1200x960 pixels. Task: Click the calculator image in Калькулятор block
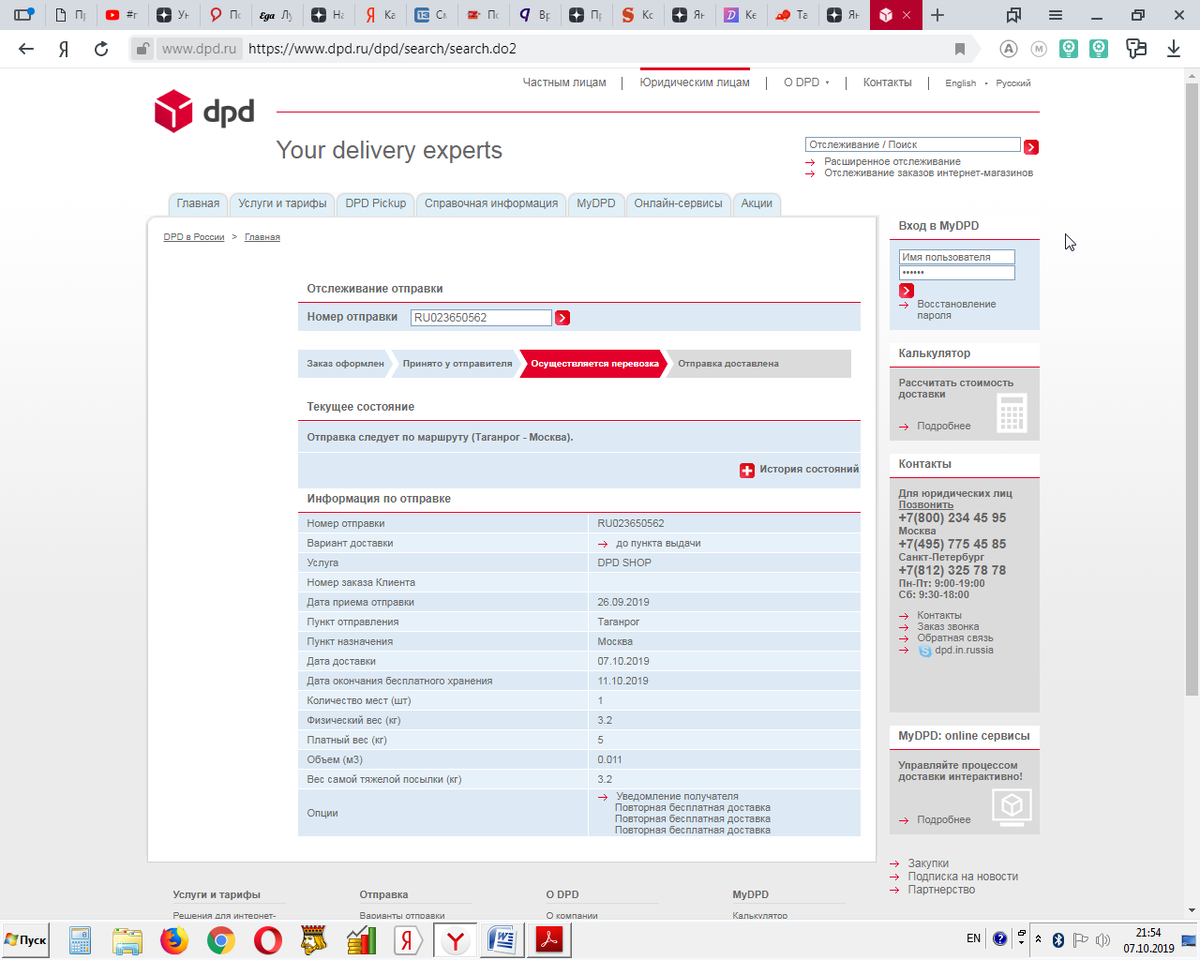click(x=1012, y=413)
